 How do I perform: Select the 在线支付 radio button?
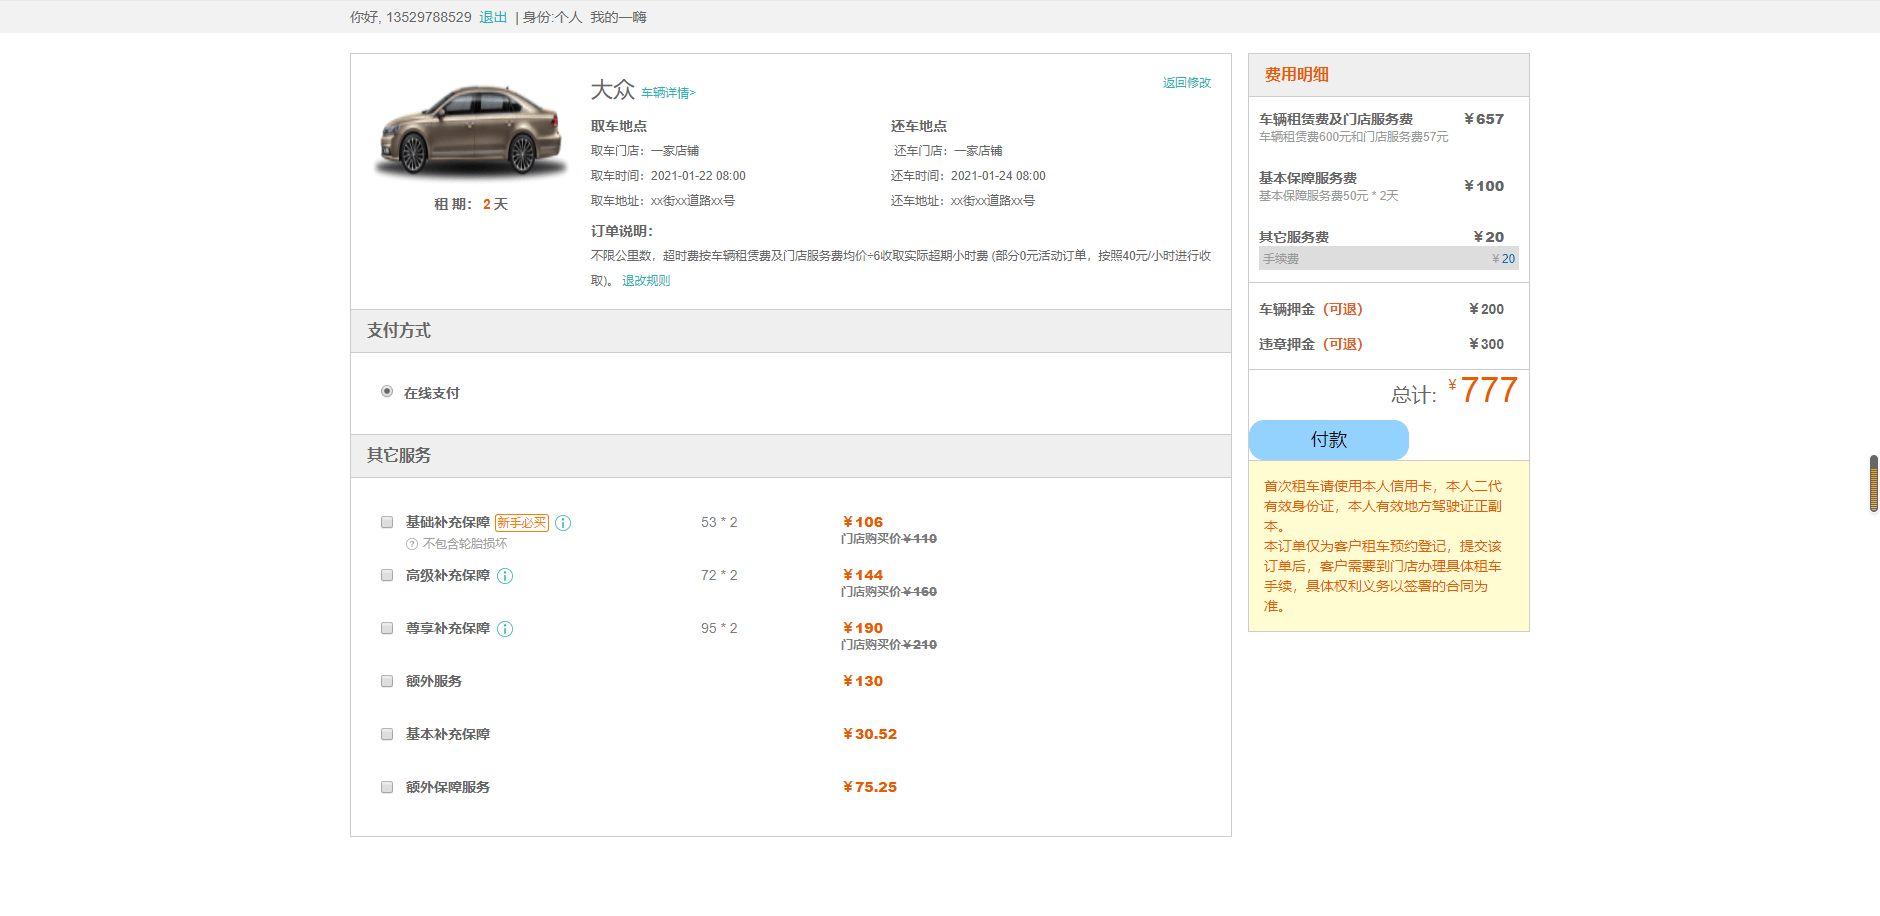(387, 391)
